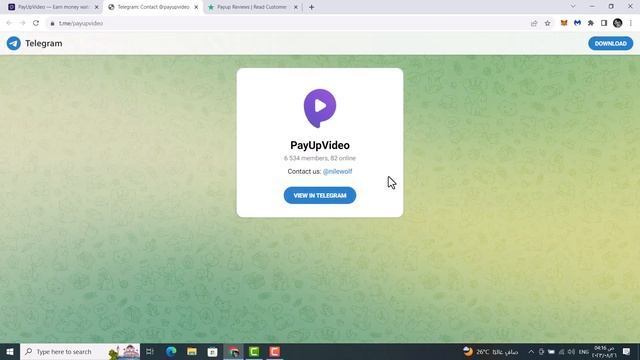Click the ENG language indicator
Image resolution: width=640 pixels, height=360 pixels.
tap(584, 351)
